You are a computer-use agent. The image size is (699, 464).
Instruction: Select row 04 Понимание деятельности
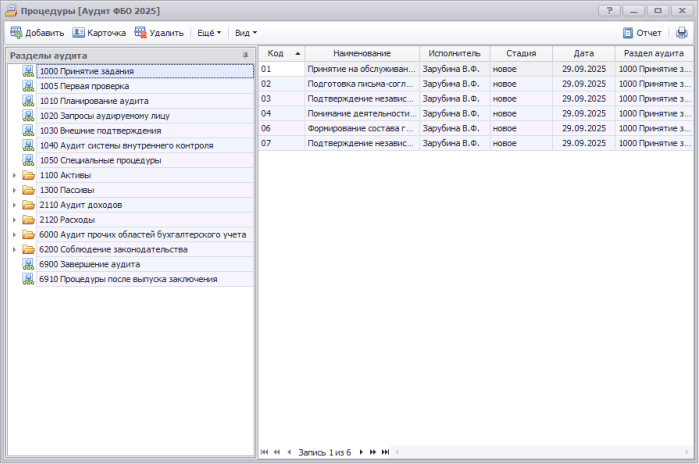pos(361,114)
